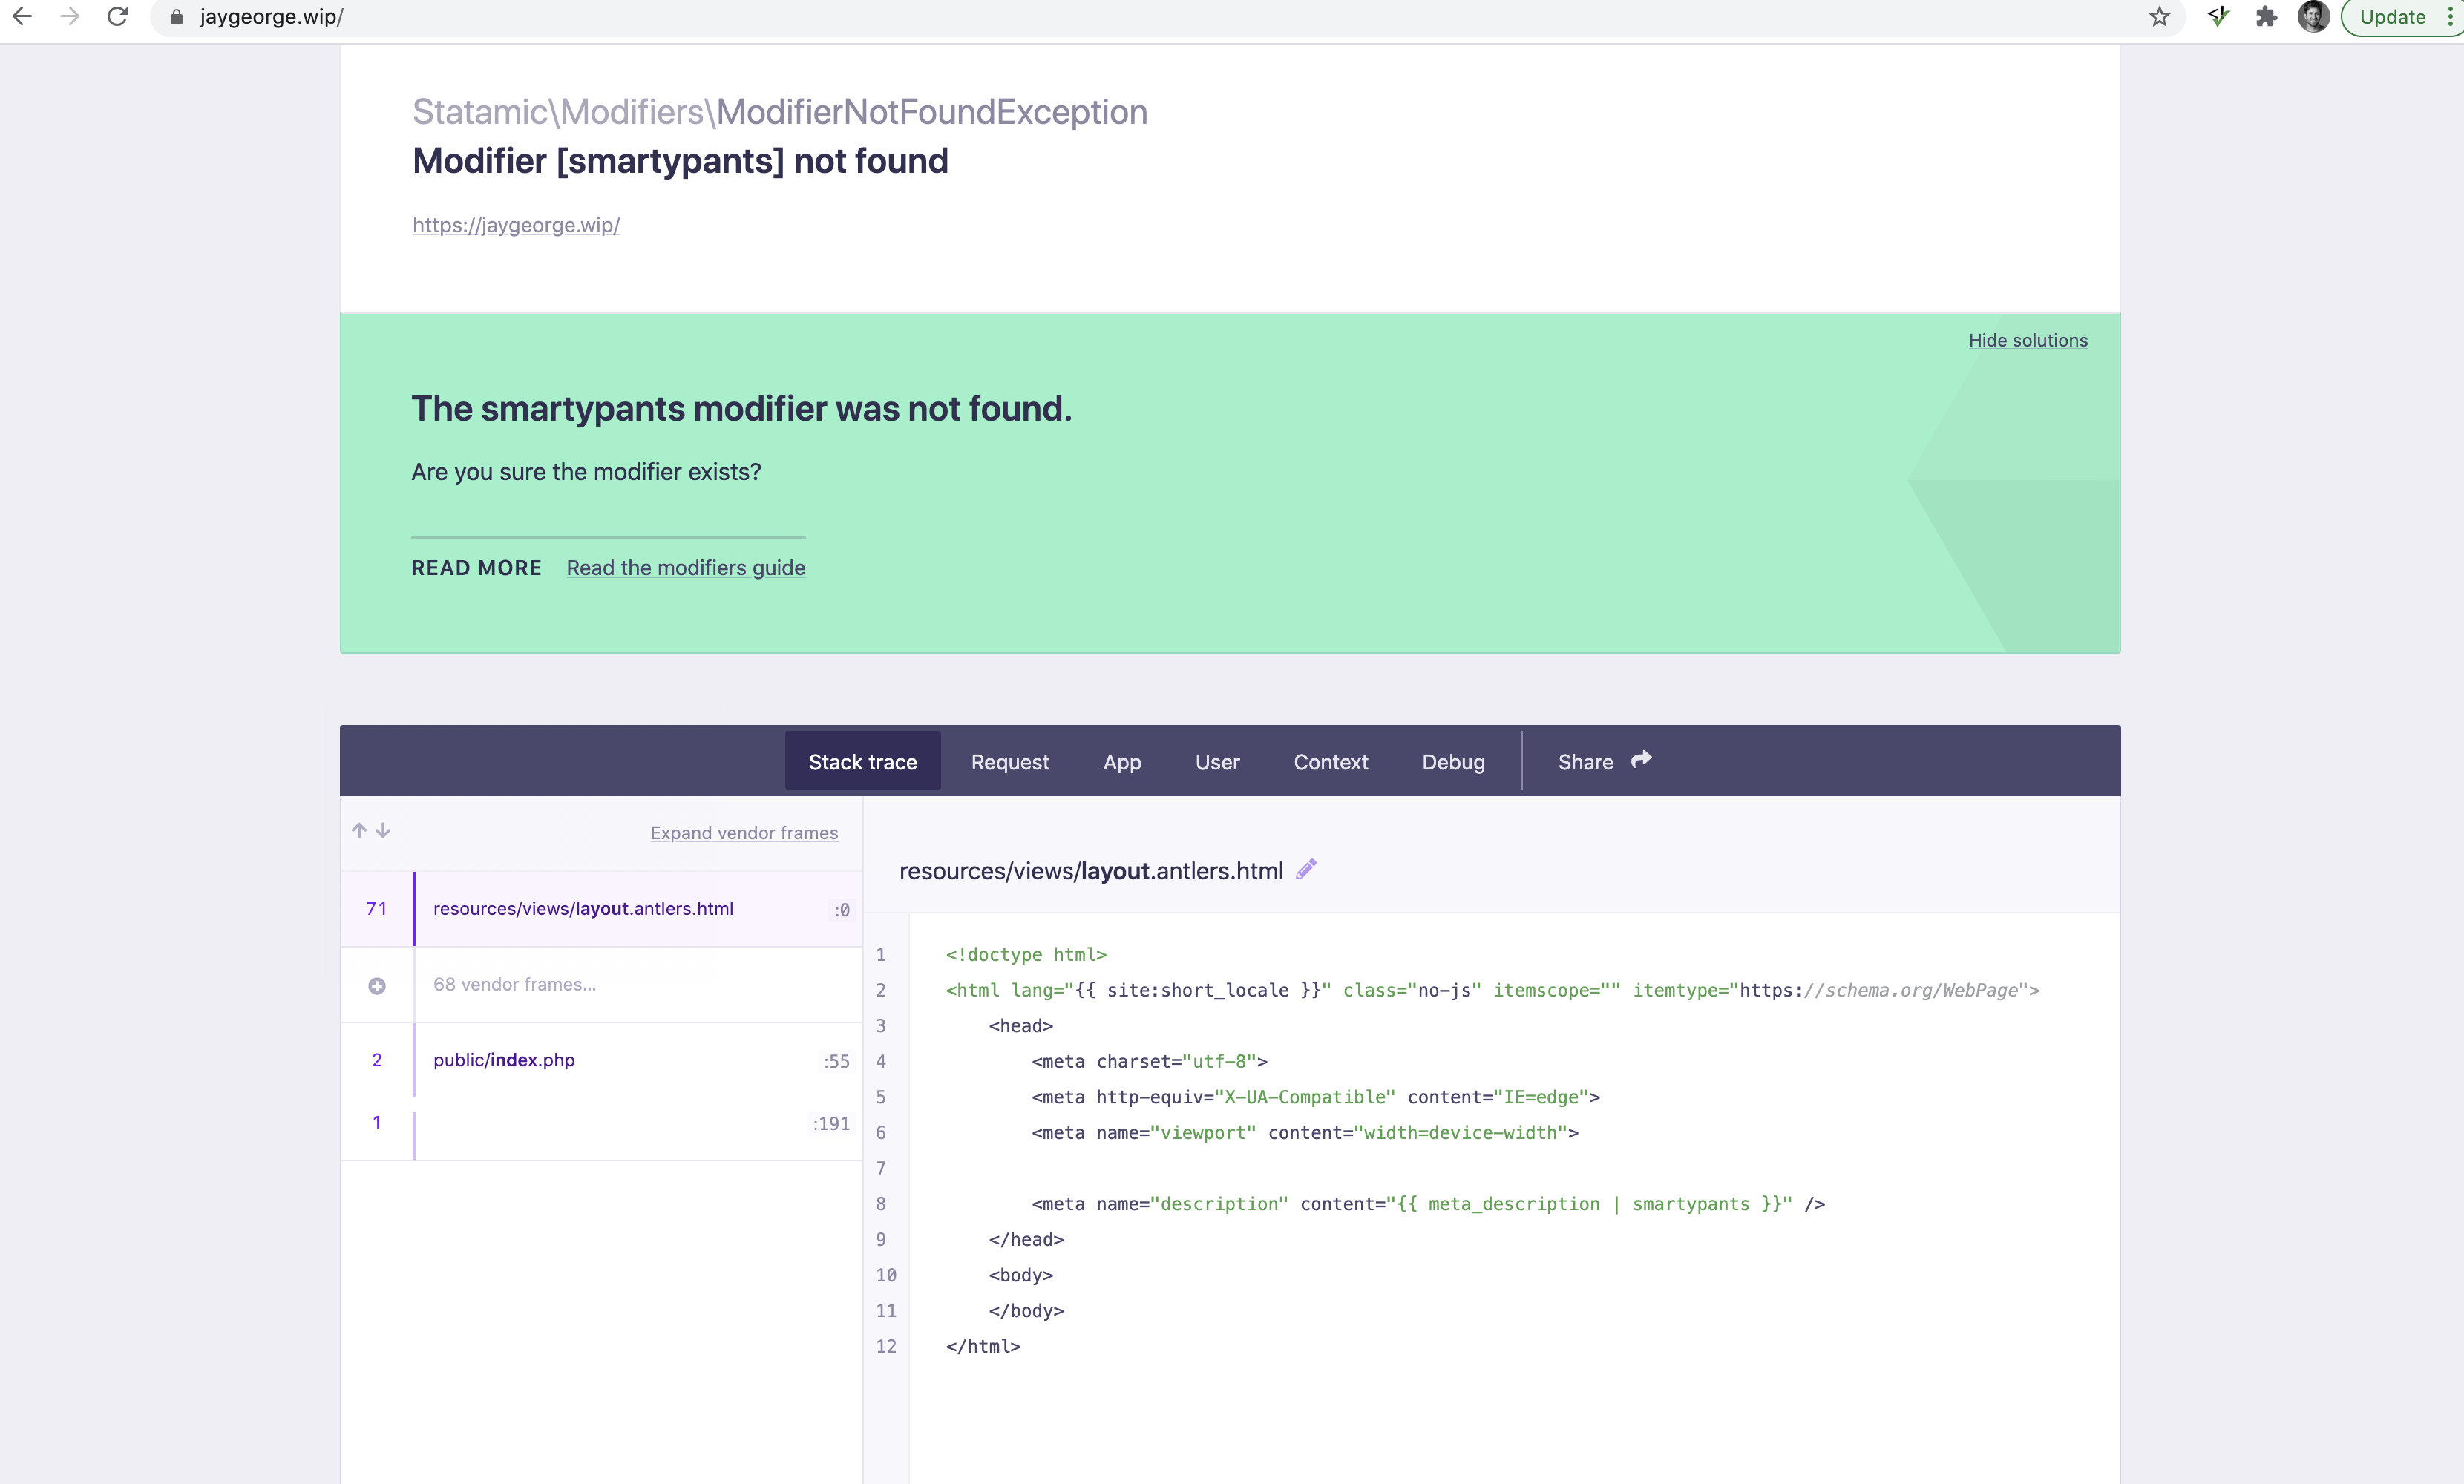View the Context tab
This screenshot has height=1484, width=2464.
[x=1331, y=761]
